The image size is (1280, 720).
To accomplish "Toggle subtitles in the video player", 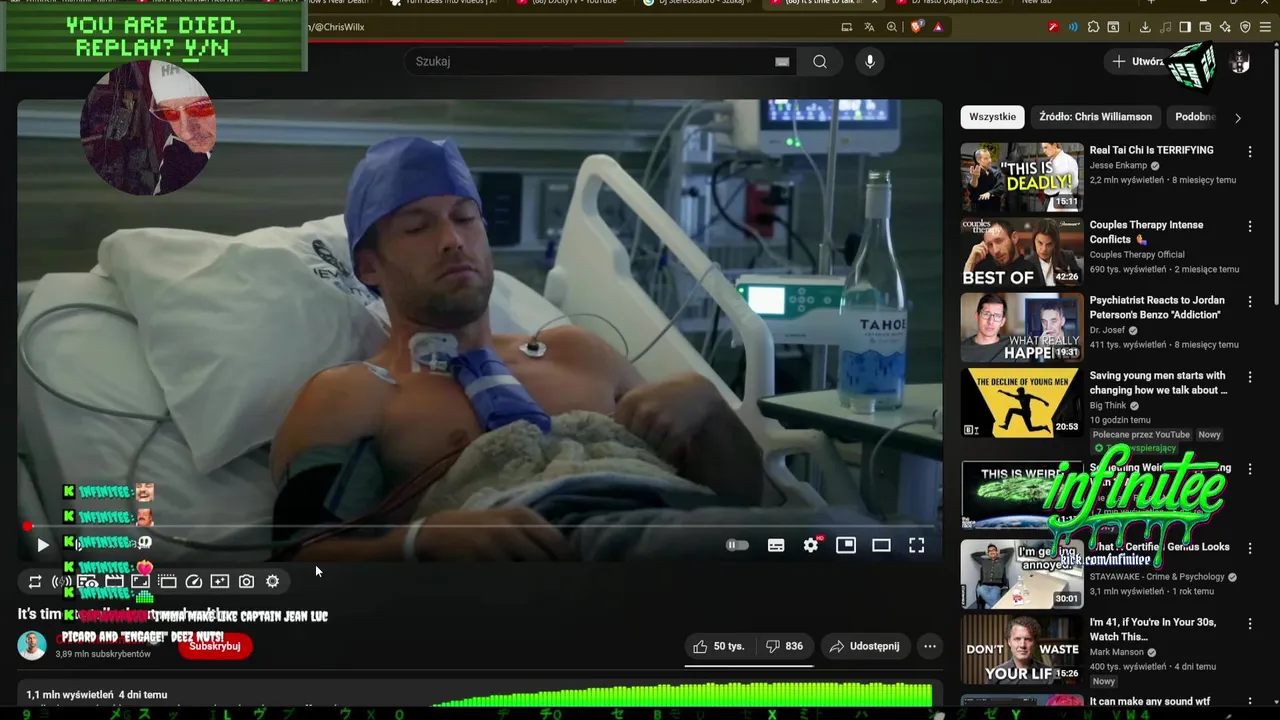I will (x=776, y=545).
